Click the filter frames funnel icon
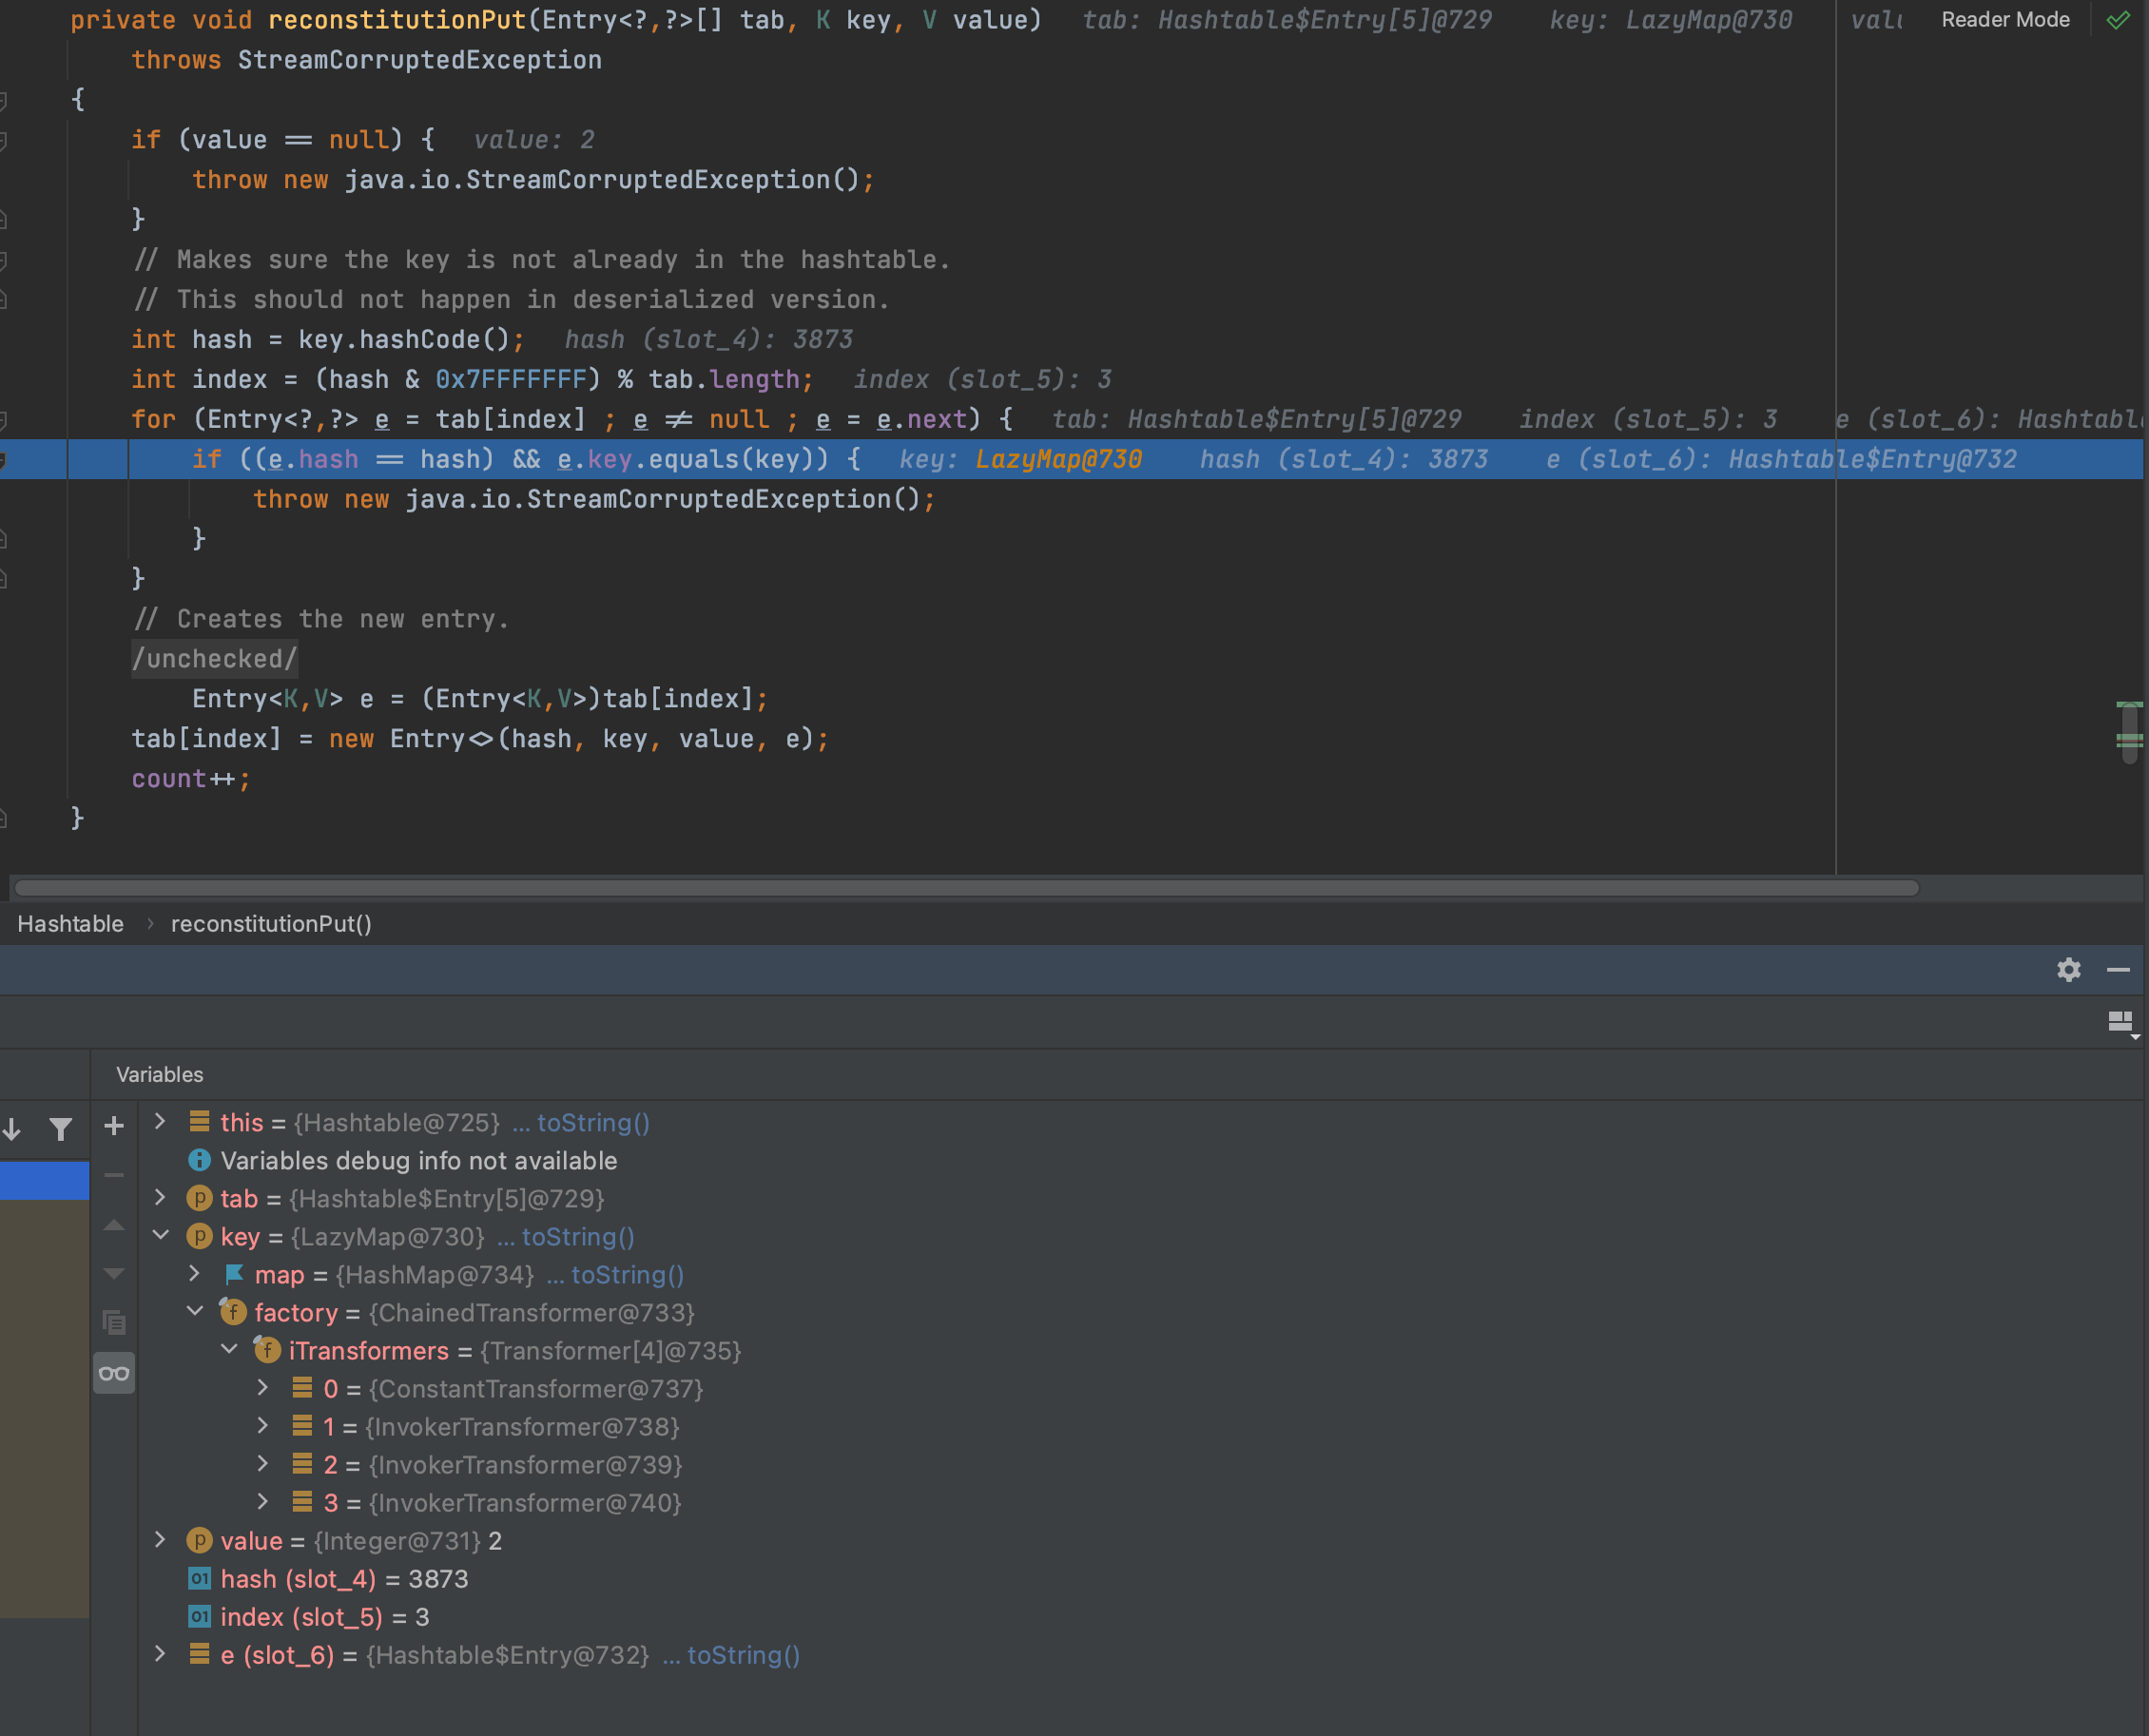Viewport: 2149px width, 1736px height. click(60, 1129)
